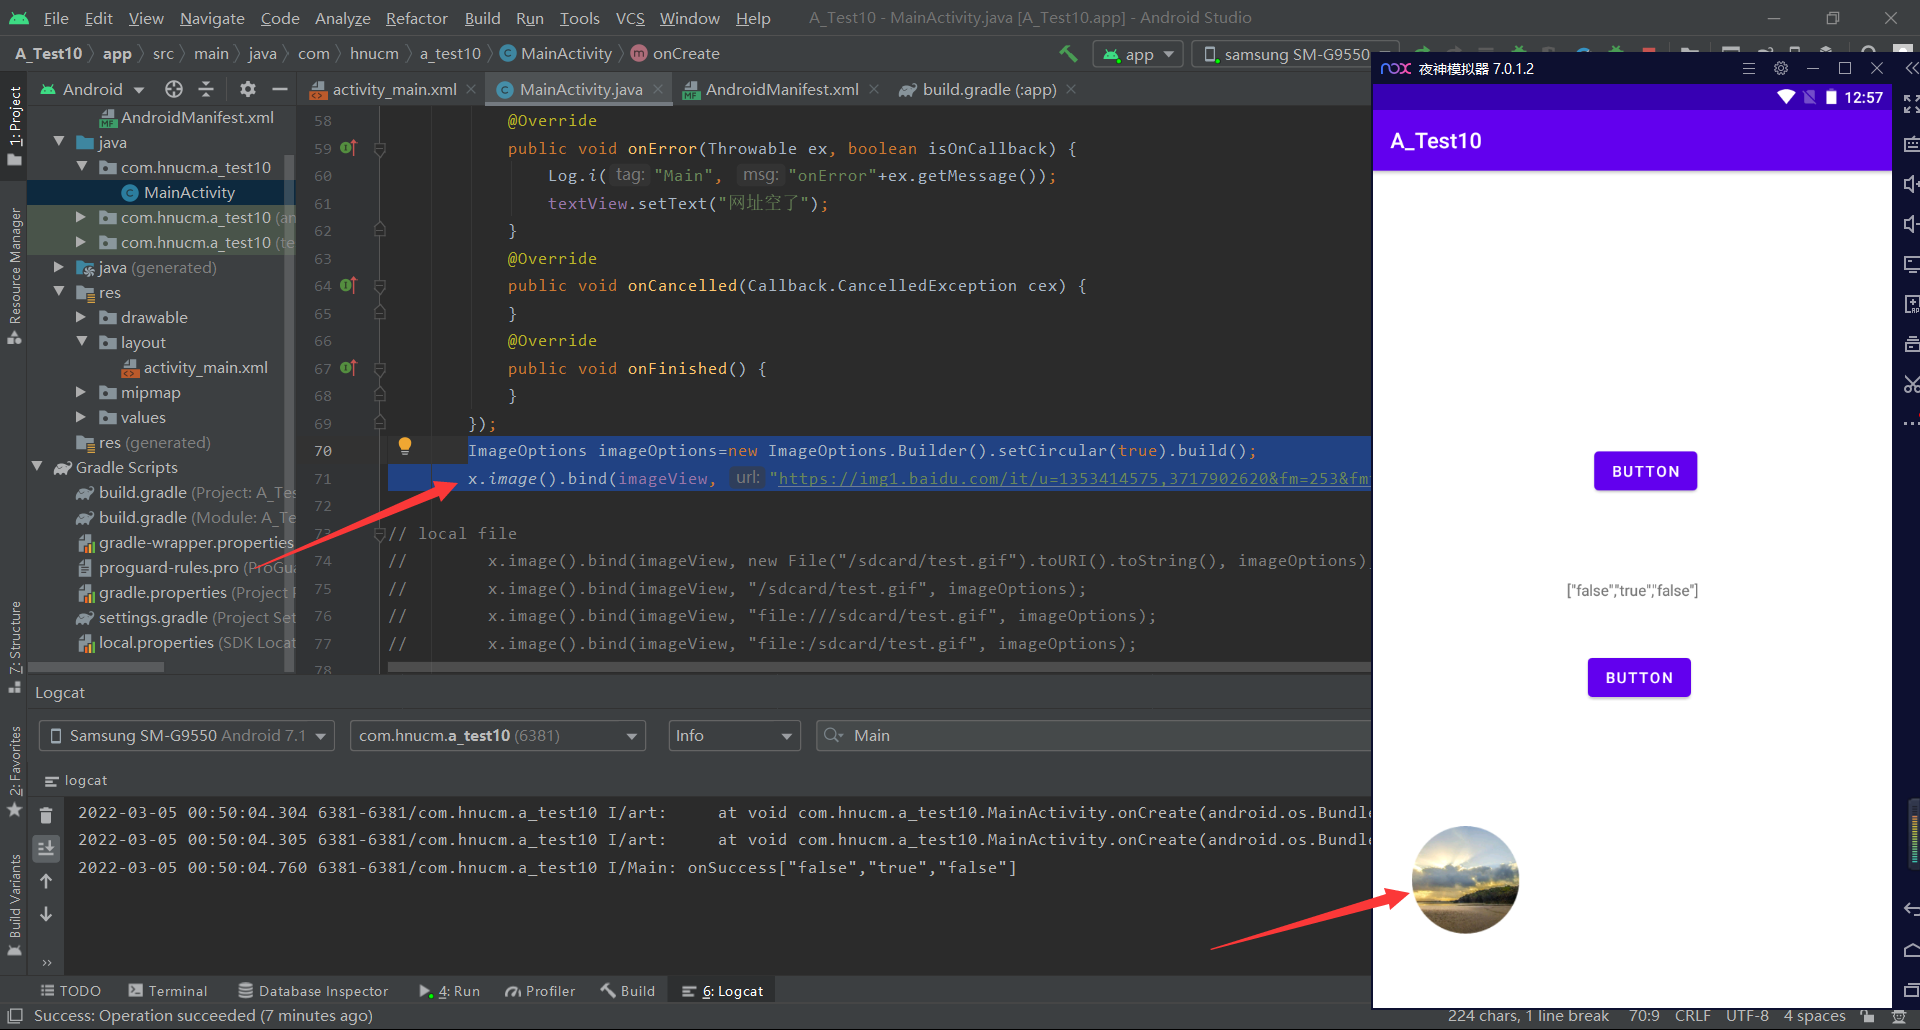Click lower BUTTON in emulator app
Viewport: 1920px width, 1030px height.
pyautogui.click(x=1639, y=677)
